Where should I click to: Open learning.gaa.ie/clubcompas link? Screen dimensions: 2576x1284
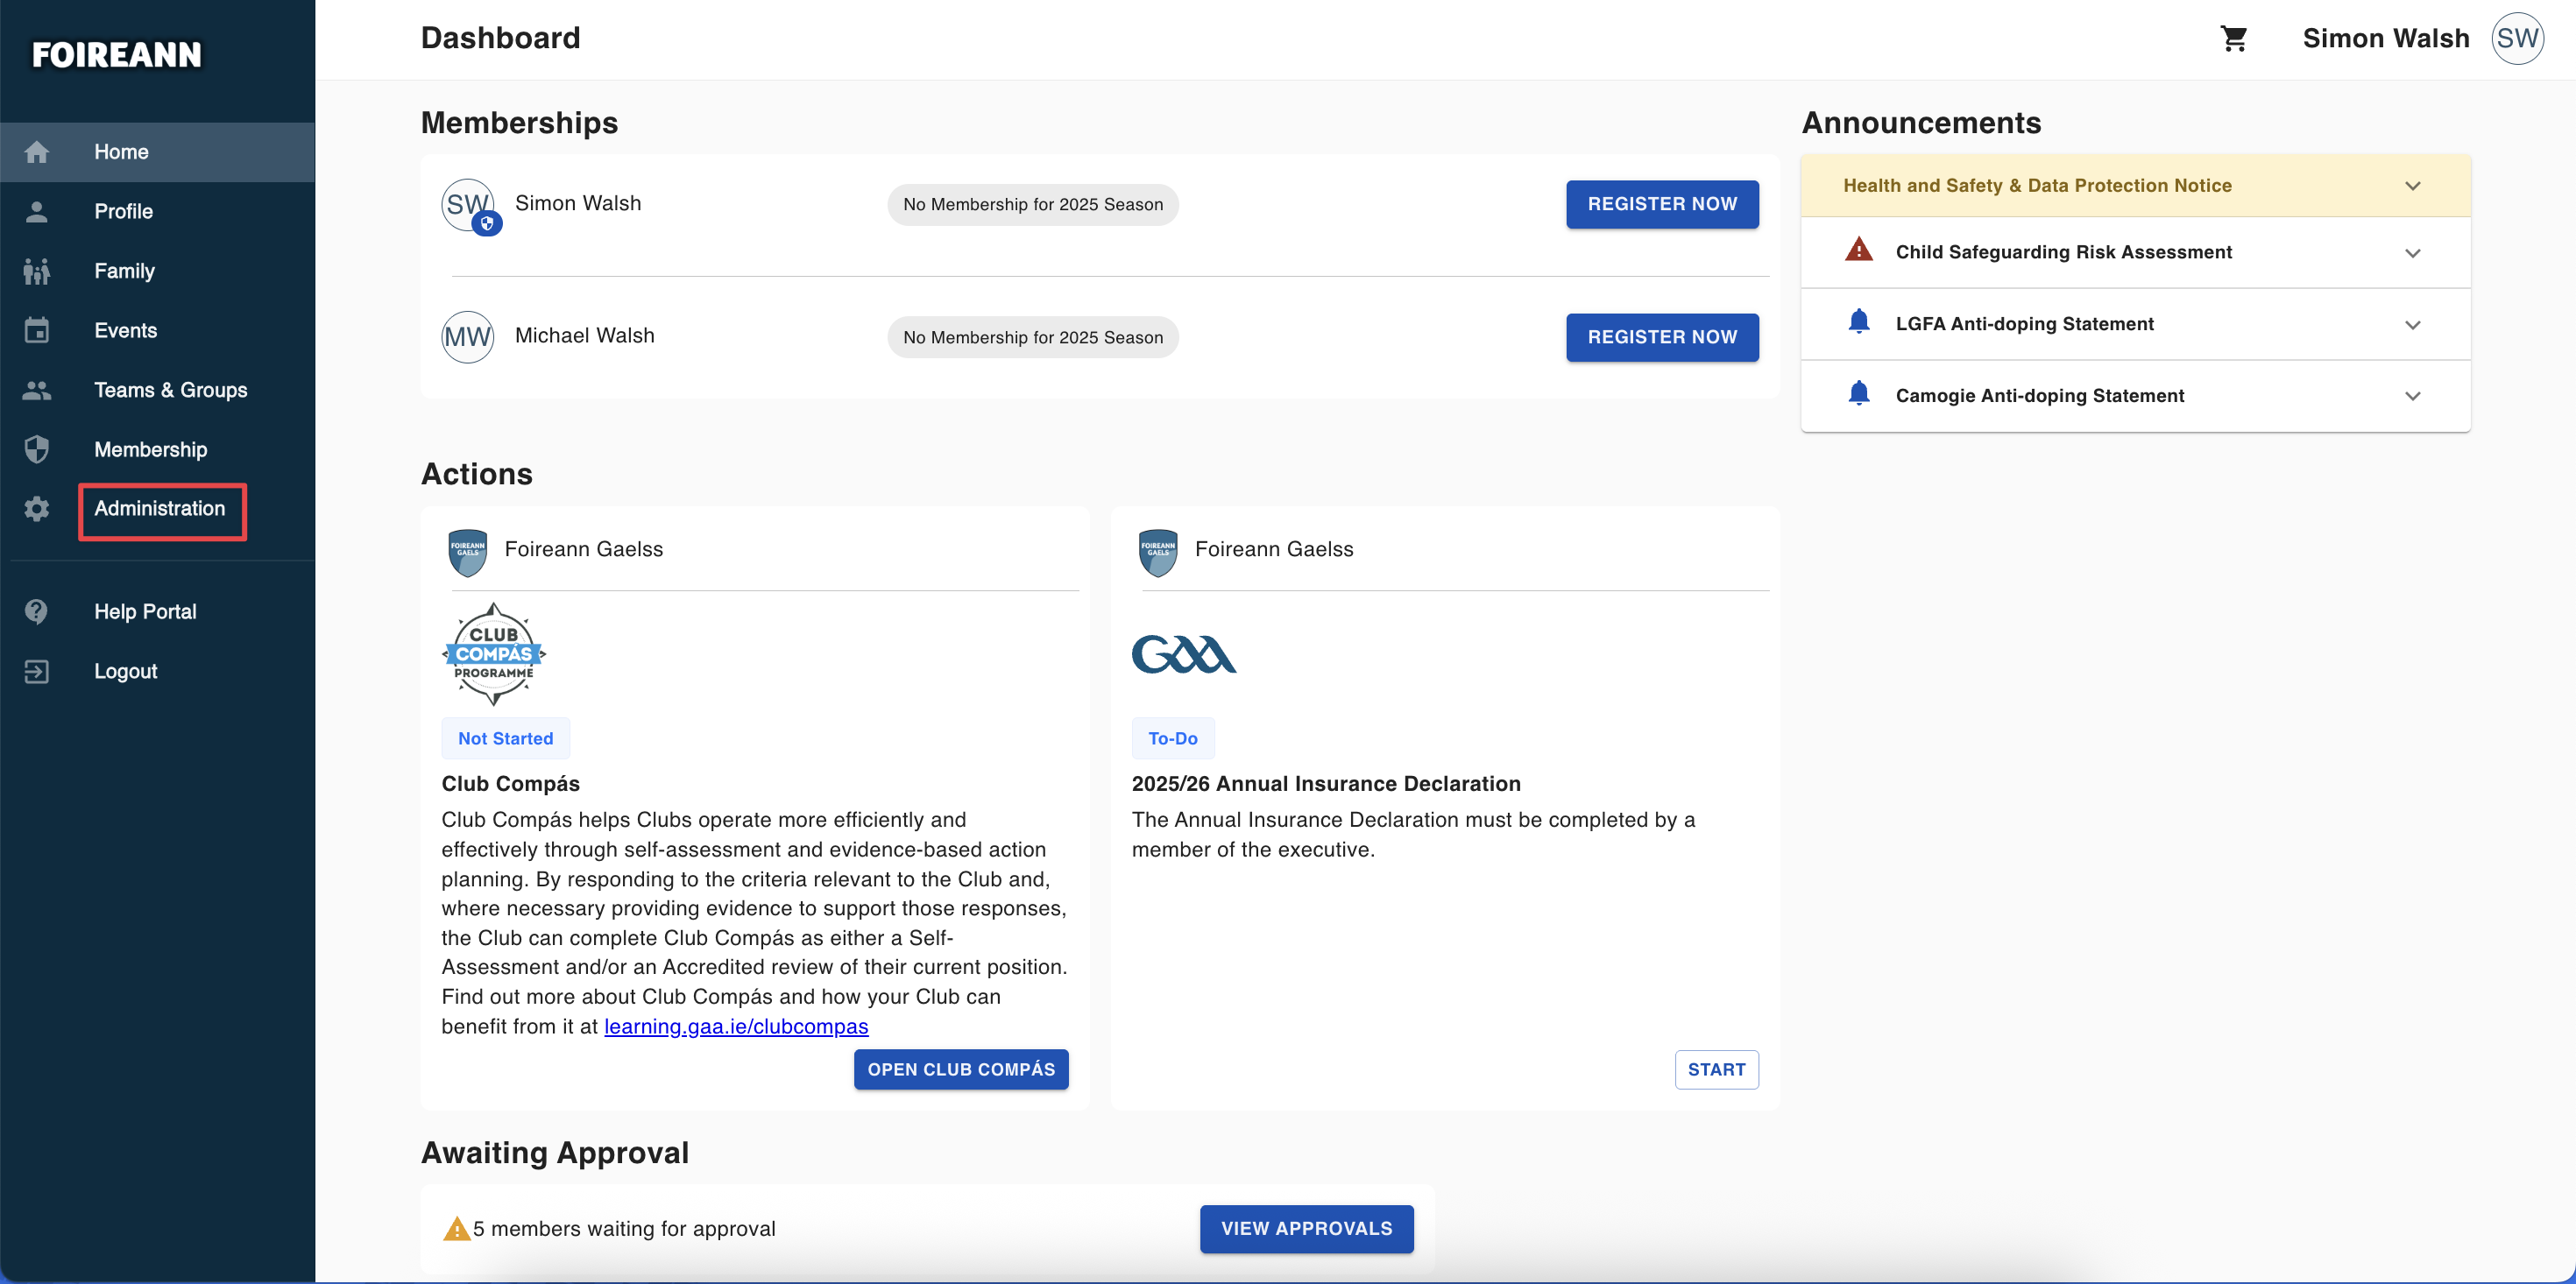tap(736, 1026)
